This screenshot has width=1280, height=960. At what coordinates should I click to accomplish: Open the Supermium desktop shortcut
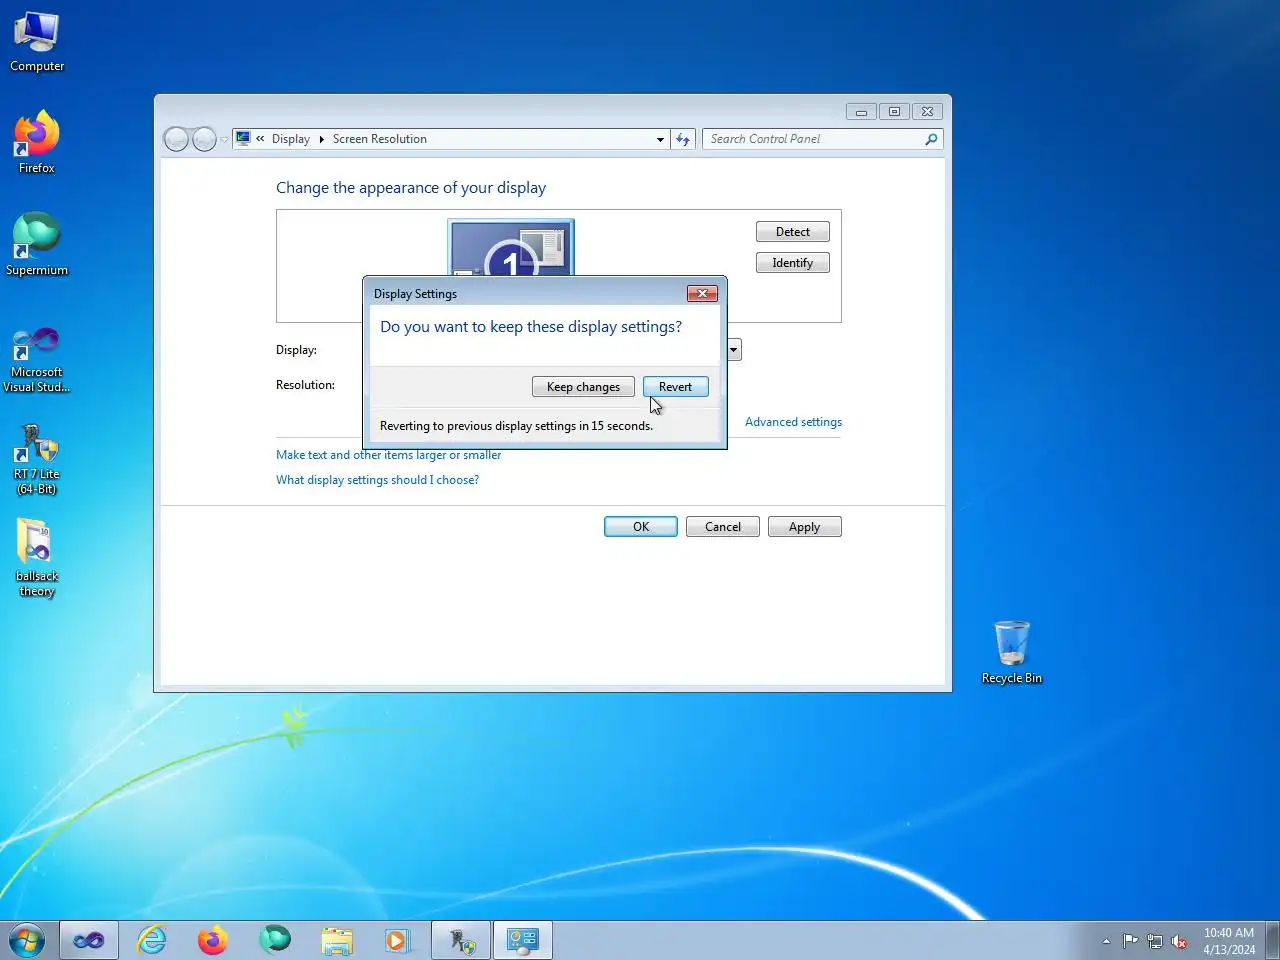pyautogui.click(x=37, y=245)
